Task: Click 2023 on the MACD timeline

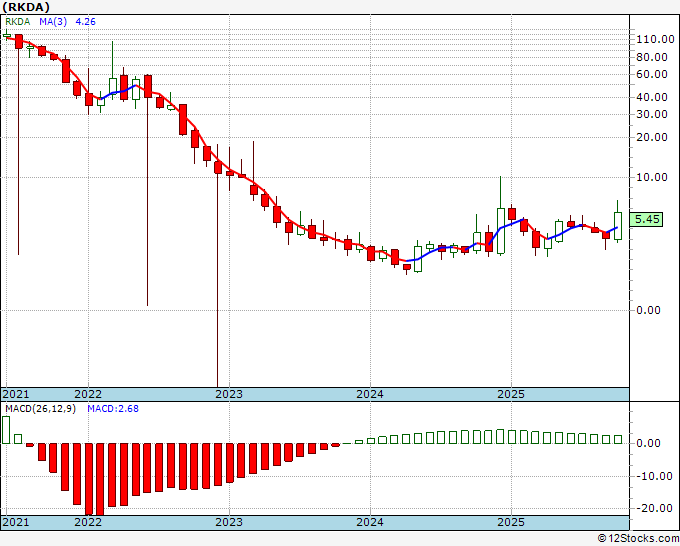Action: coord(229,522)
